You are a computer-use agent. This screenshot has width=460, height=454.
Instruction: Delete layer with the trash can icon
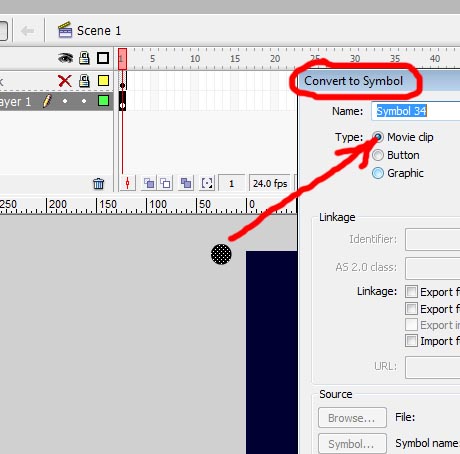point(98,183)
